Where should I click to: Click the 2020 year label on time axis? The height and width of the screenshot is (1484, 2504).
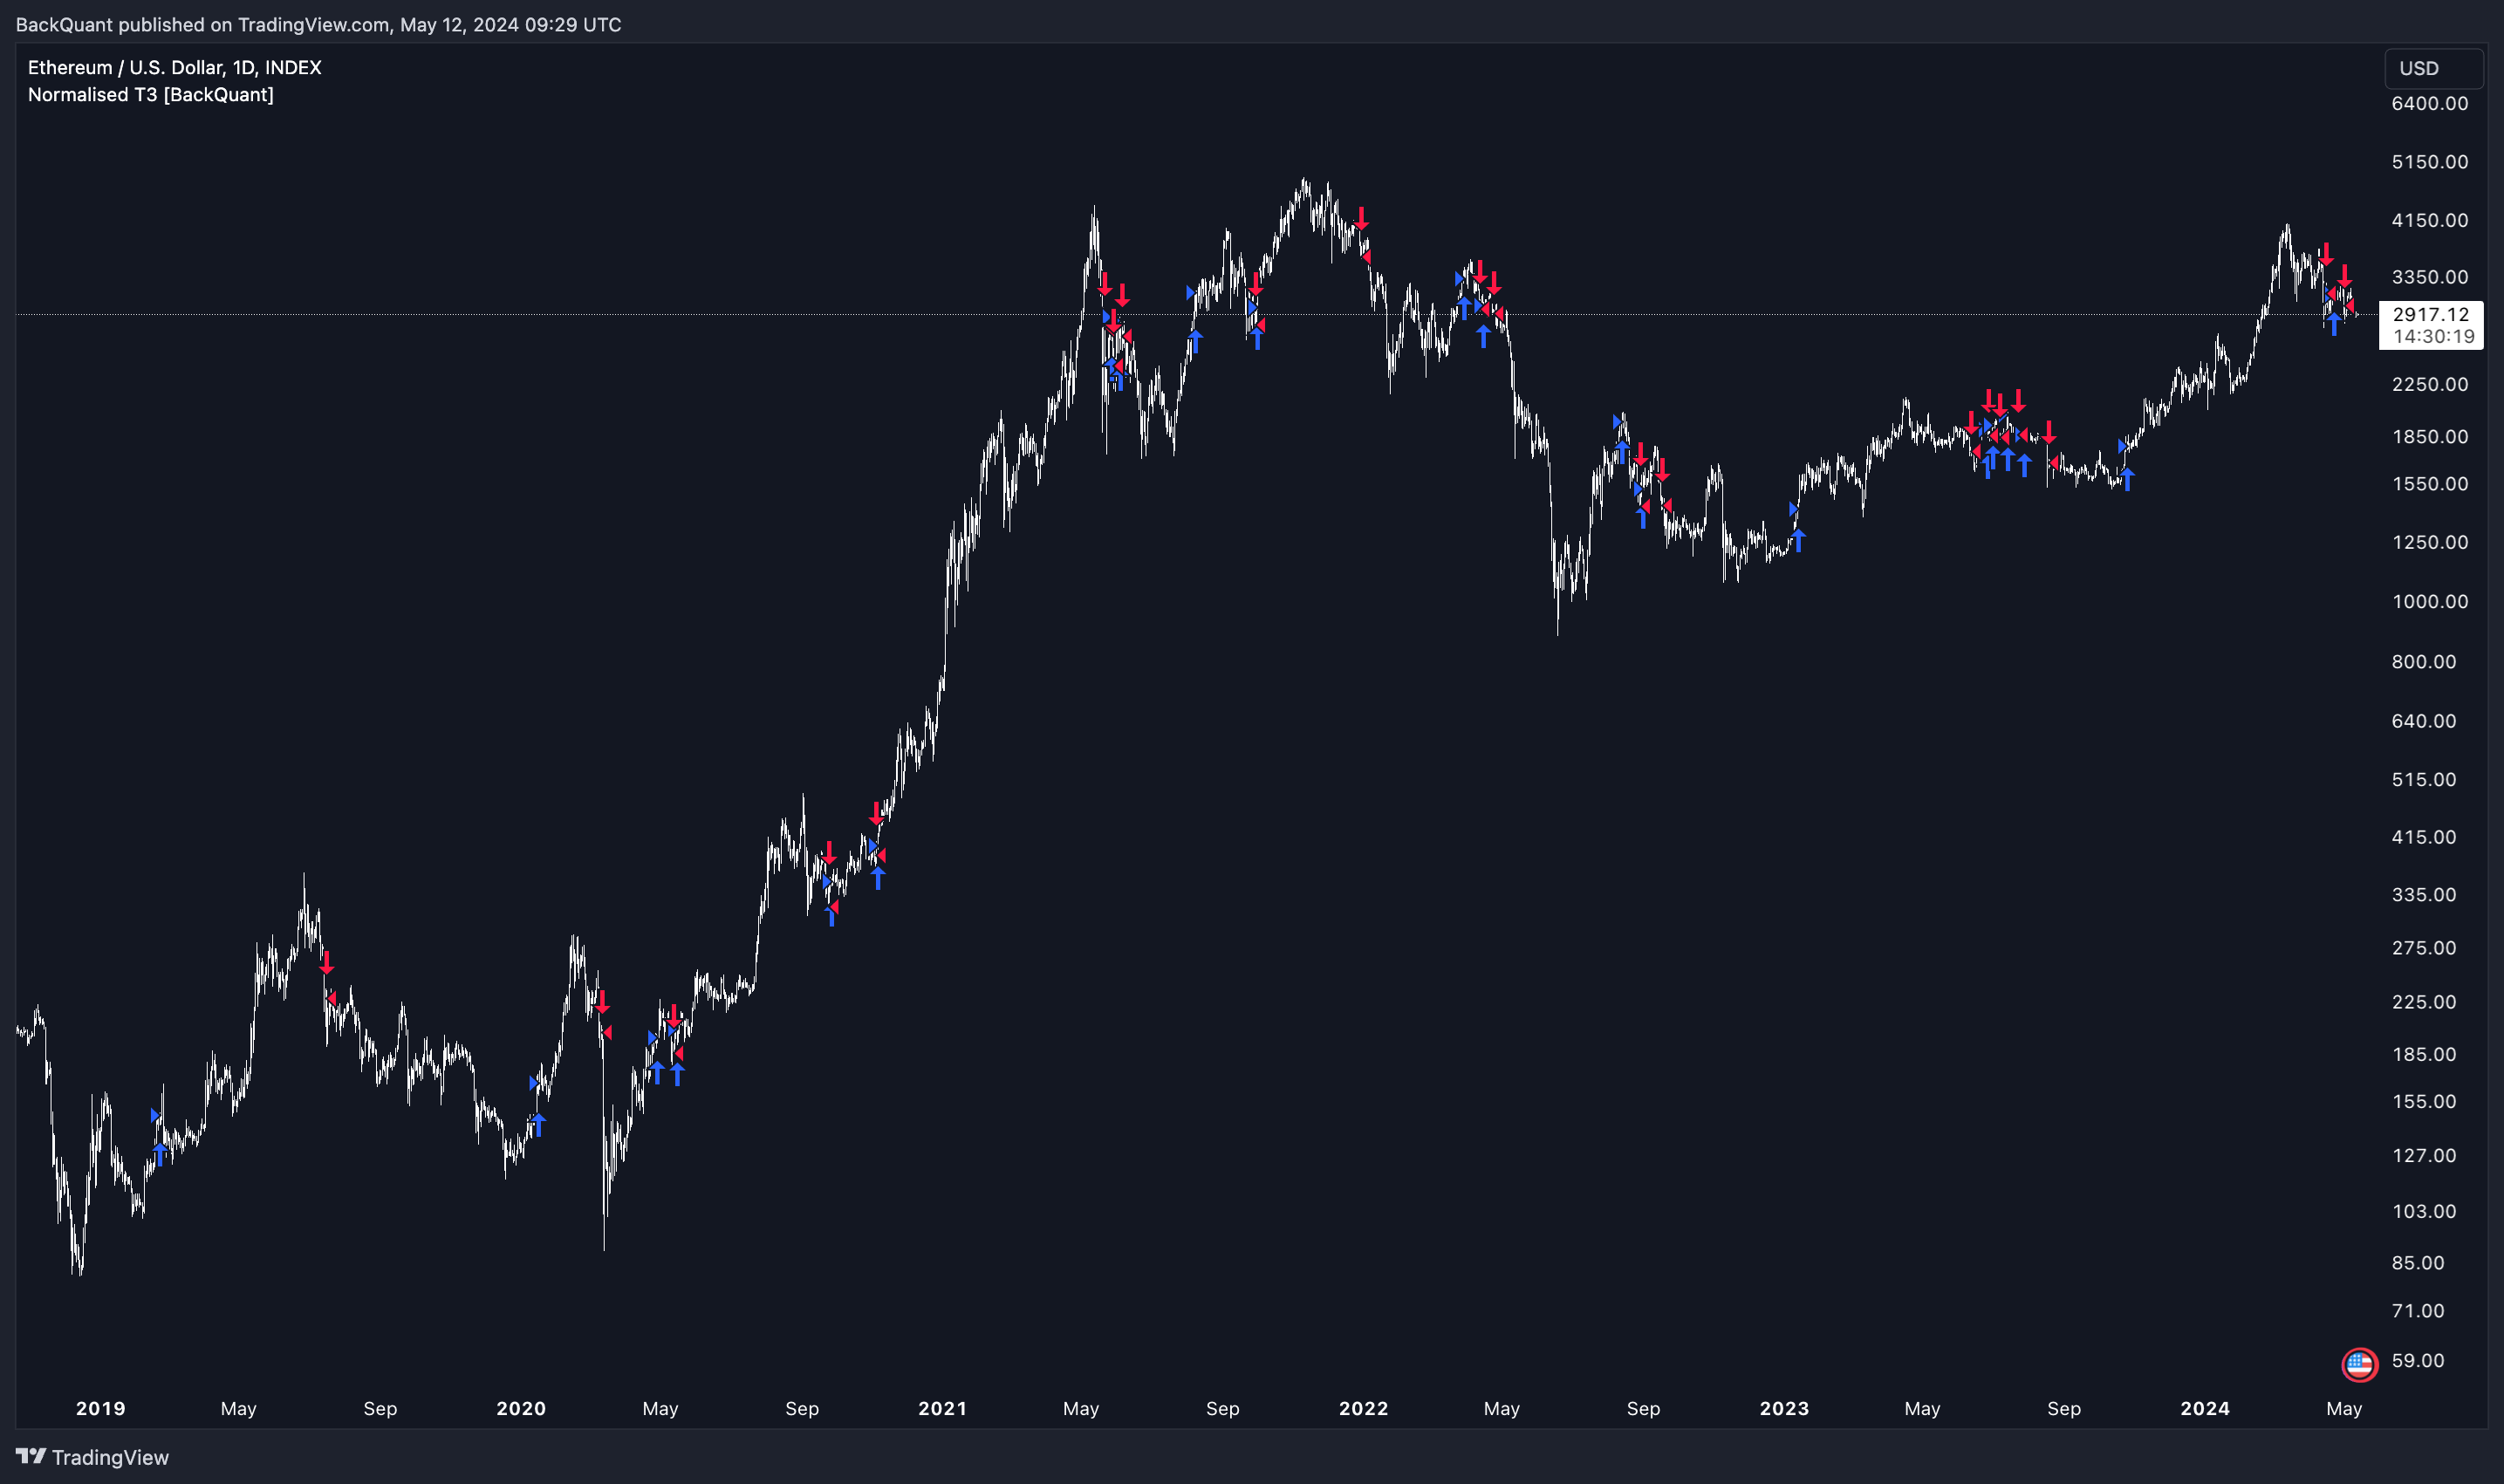521,1408
